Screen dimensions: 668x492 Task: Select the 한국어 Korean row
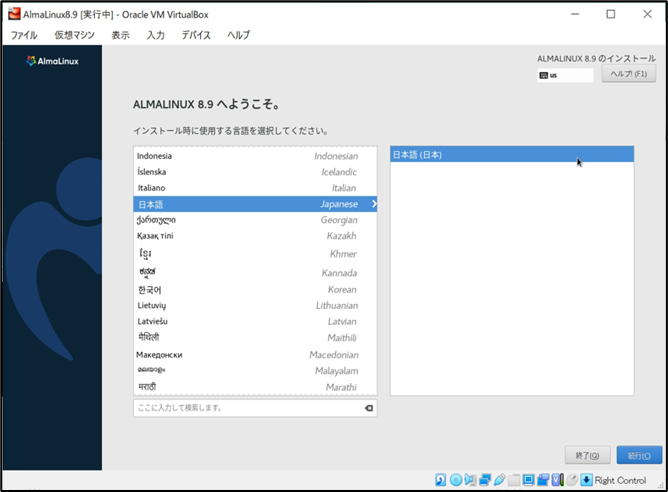click(255, 290)
